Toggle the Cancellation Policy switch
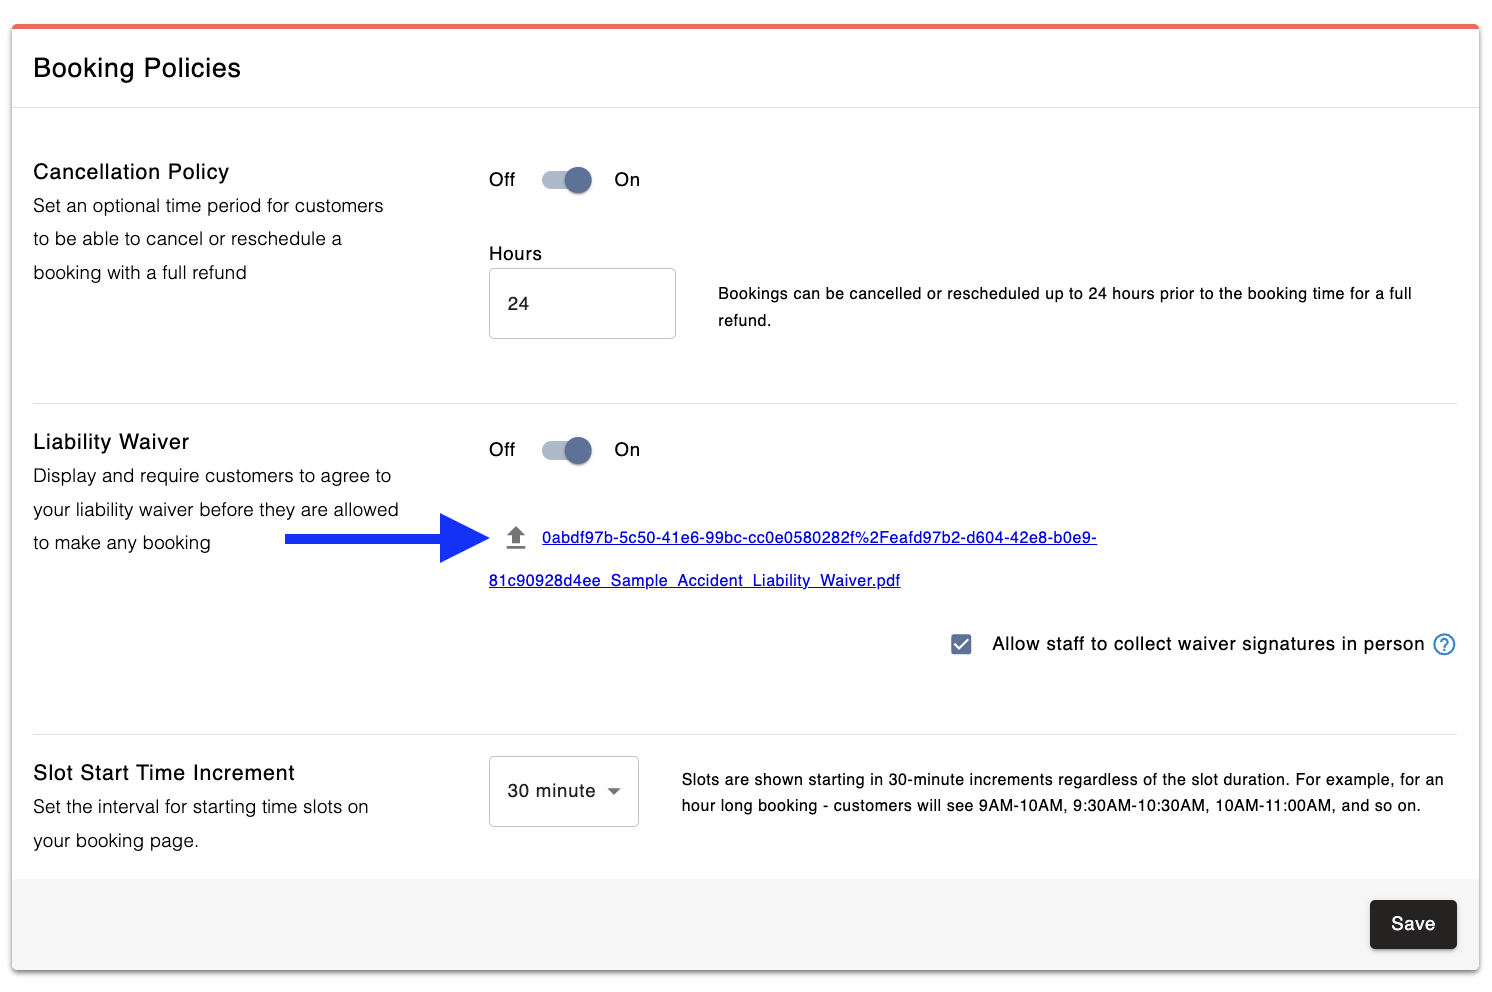 (567, 180)
